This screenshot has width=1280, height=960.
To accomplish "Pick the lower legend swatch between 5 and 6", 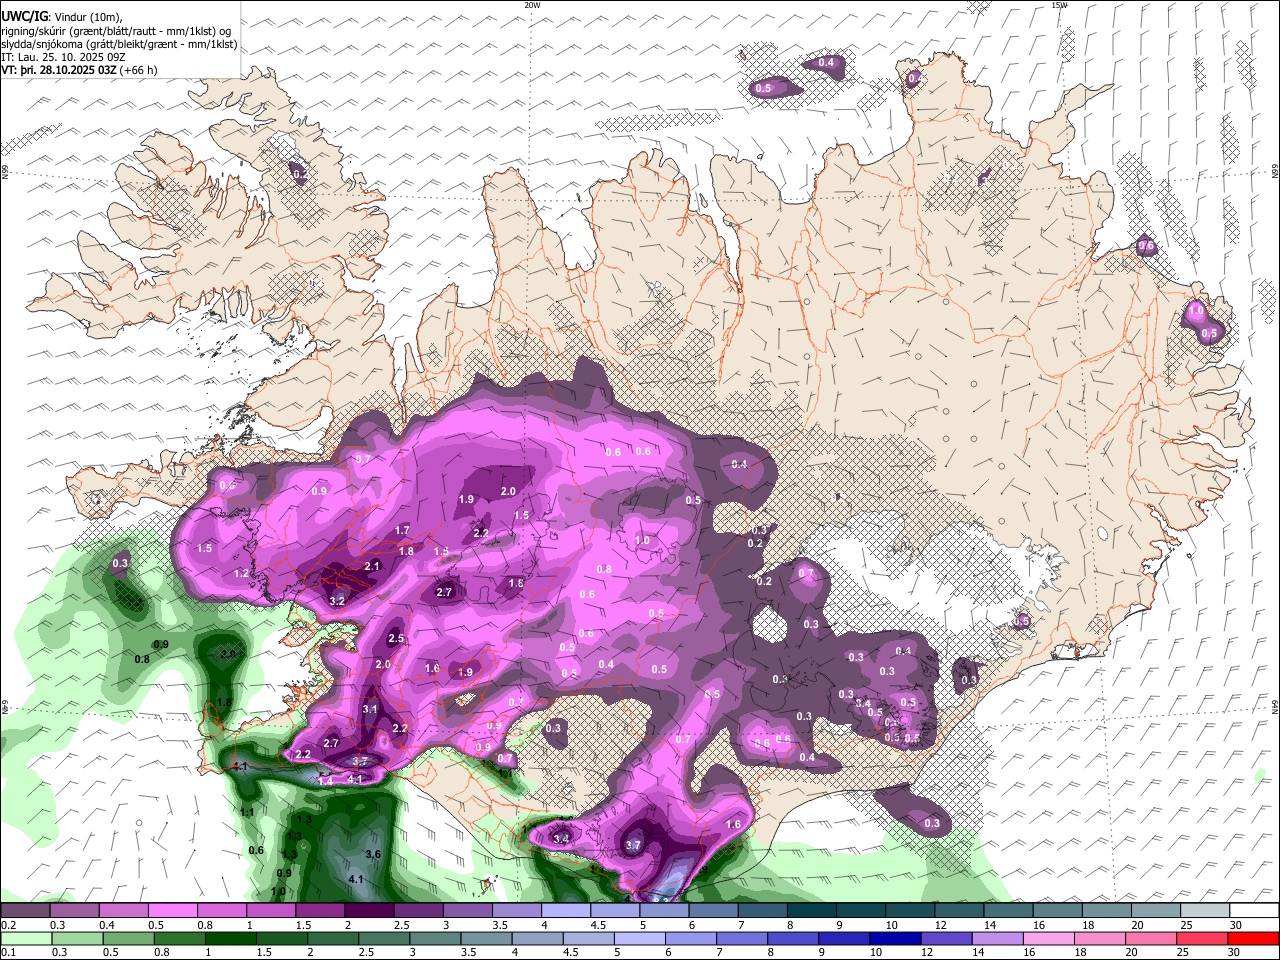I will point(640,938).
